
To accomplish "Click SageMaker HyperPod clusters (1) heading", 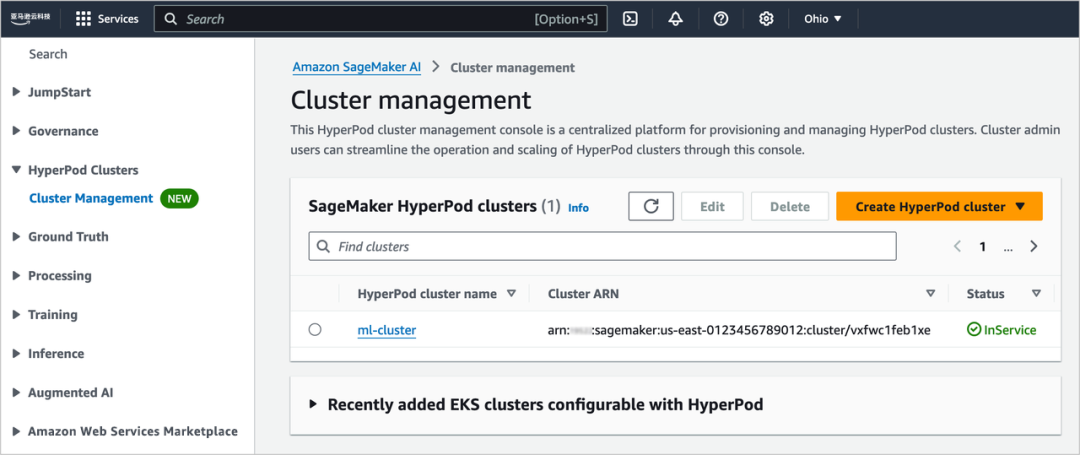I will pyautogui.click(x=435, y=206).
